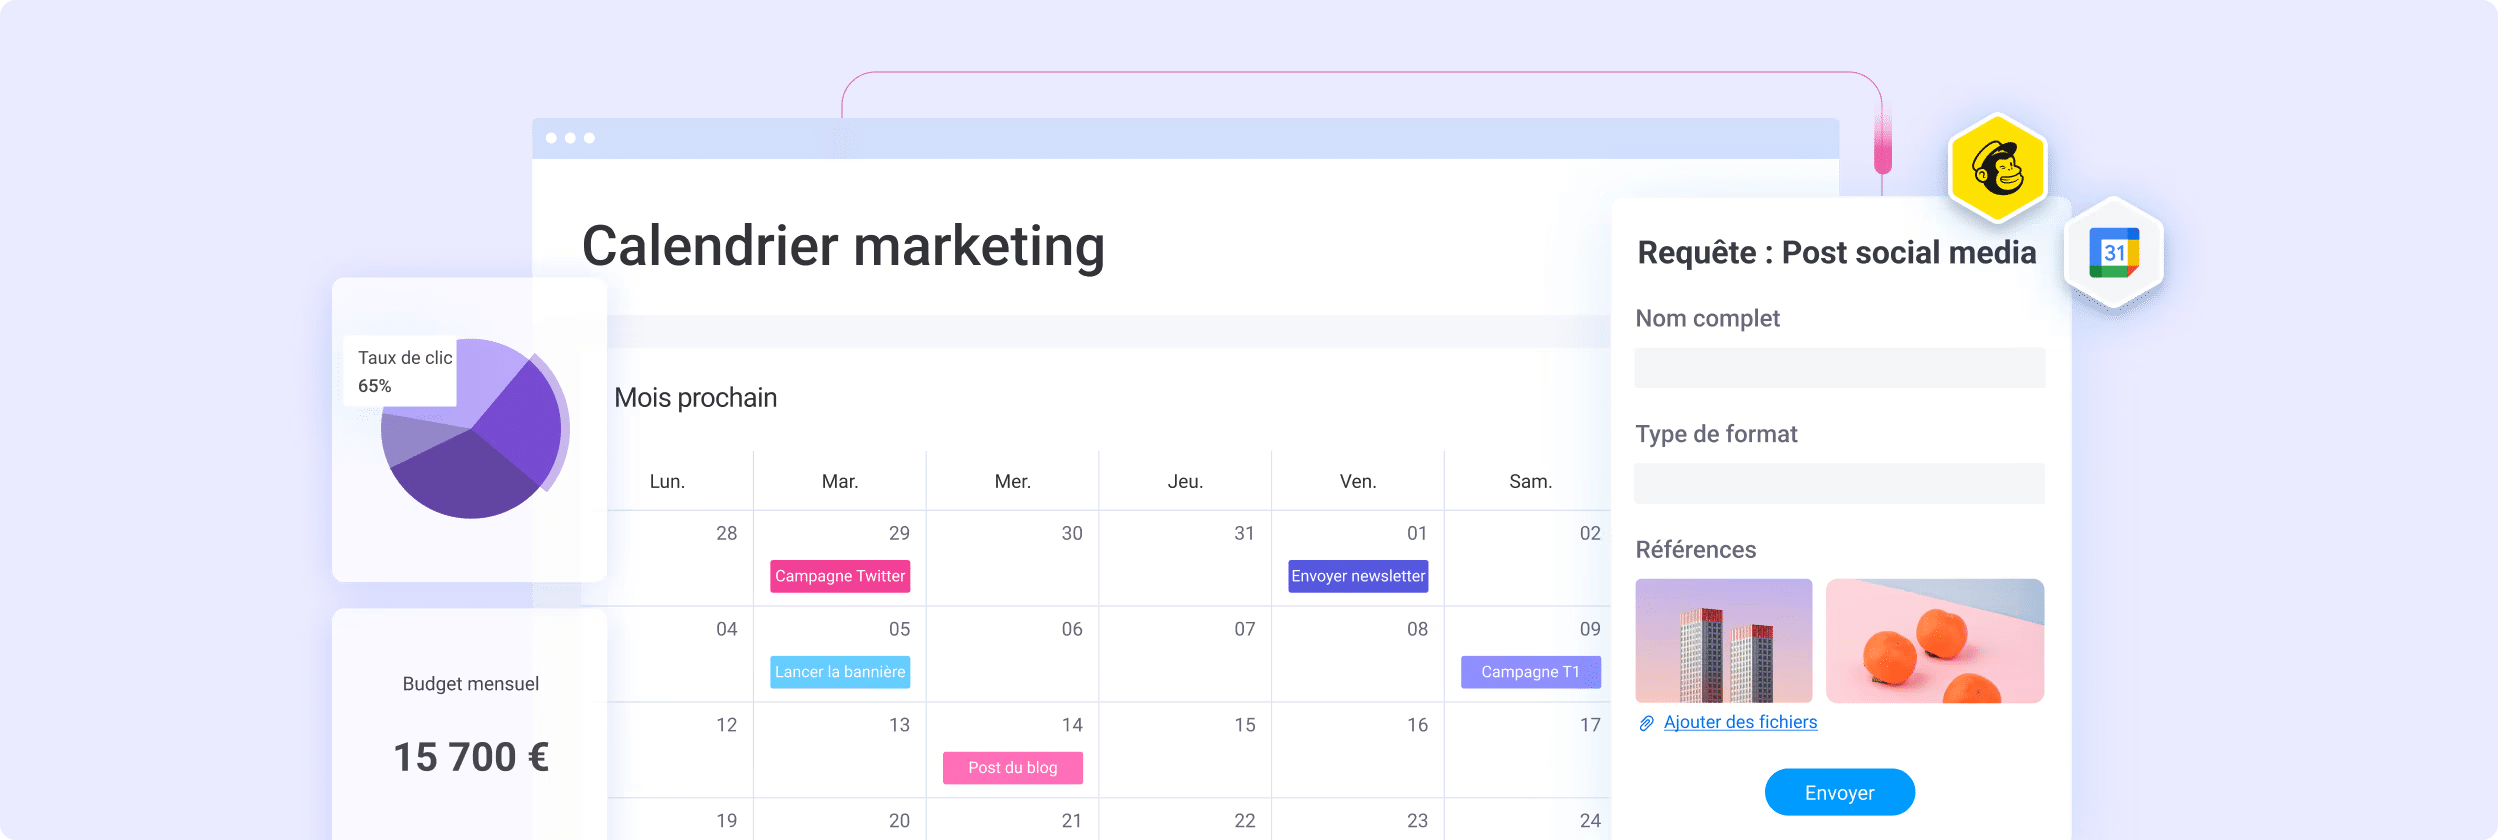This screenshot has width=2498, height=840.
Task: Select the Campagne Twitter event
Action: 840,576
